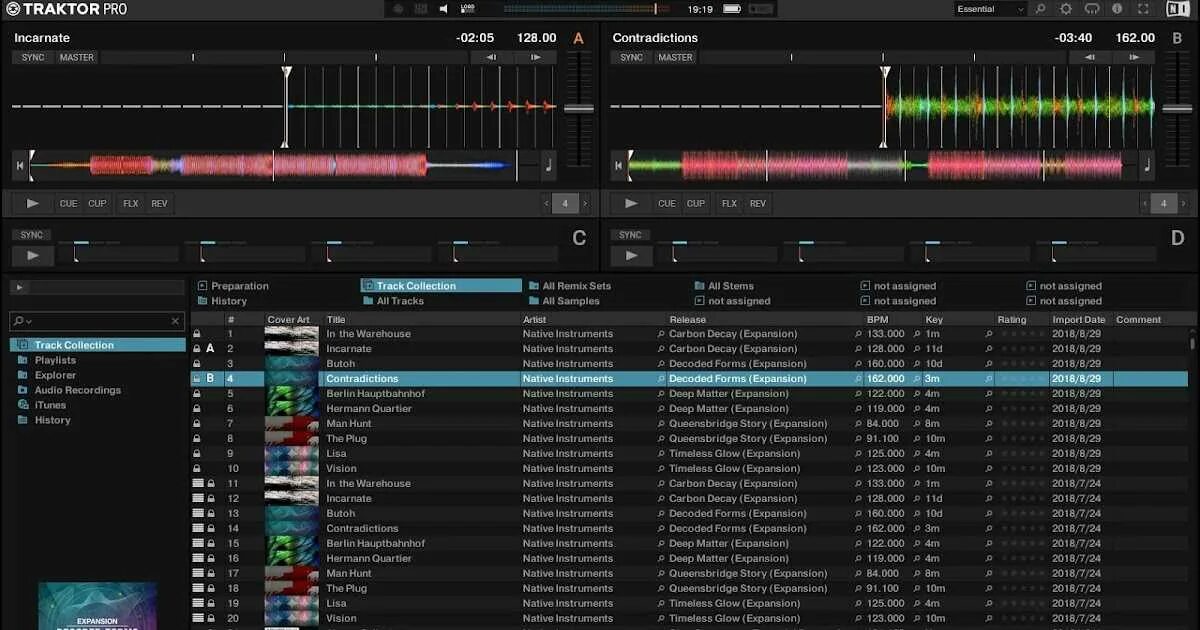
Task: Jump to track start on Deck A
Action: (x=20, y=166)
